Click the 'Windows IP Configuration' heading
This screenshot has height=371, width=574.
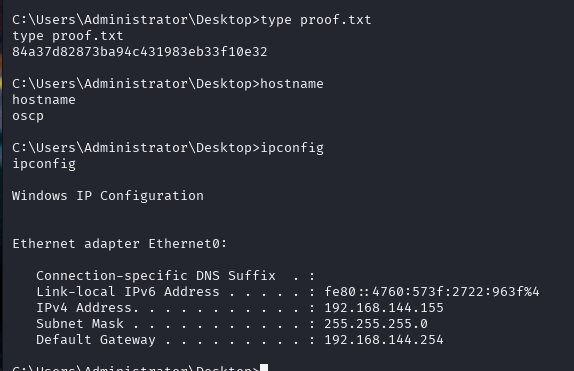108,196
